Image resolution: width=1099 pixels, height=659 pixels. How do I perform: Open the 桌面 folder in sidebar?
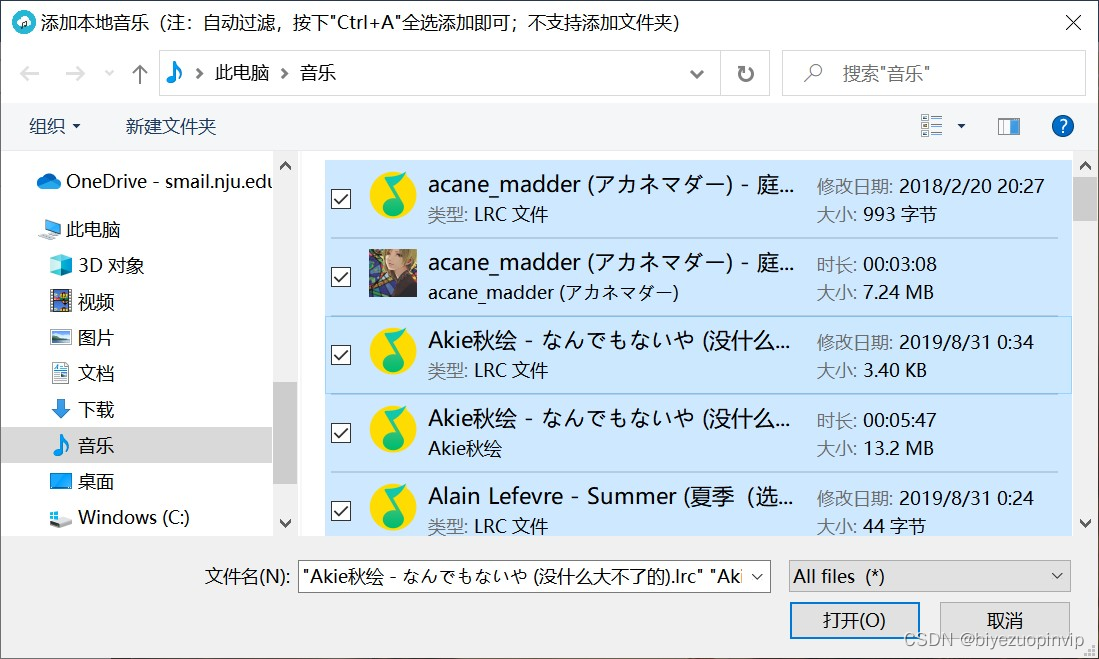tap(83, 482)
